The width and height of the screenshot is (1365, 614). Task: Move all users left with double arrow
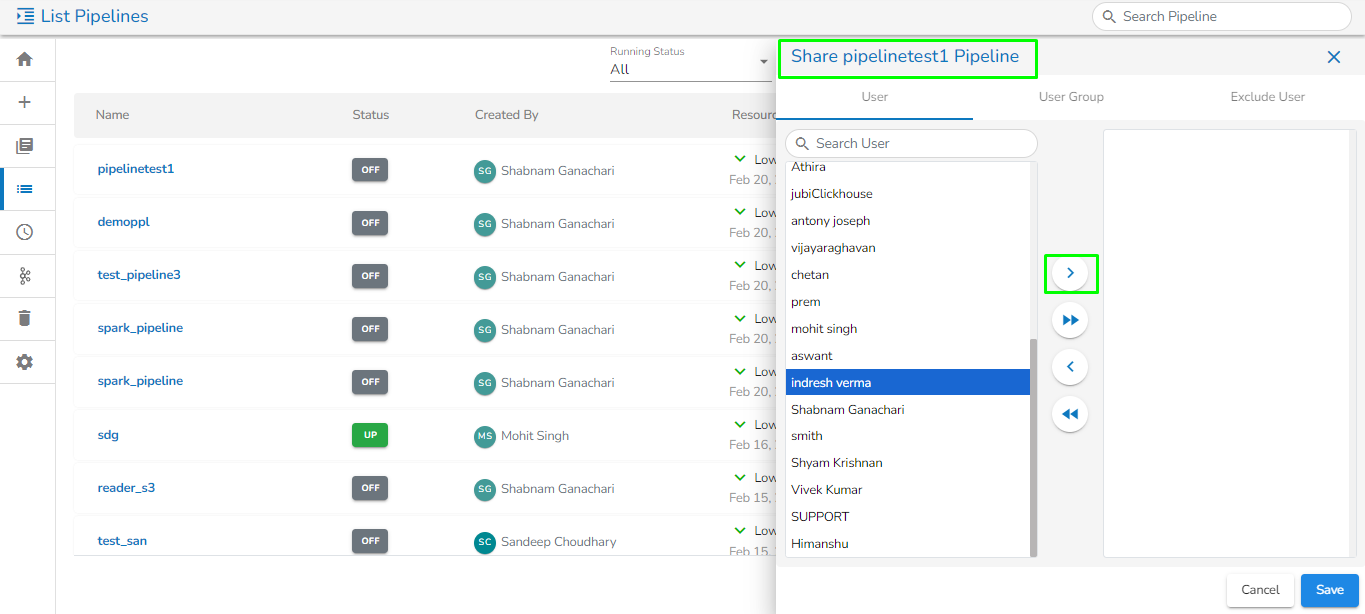[1070, 414]
